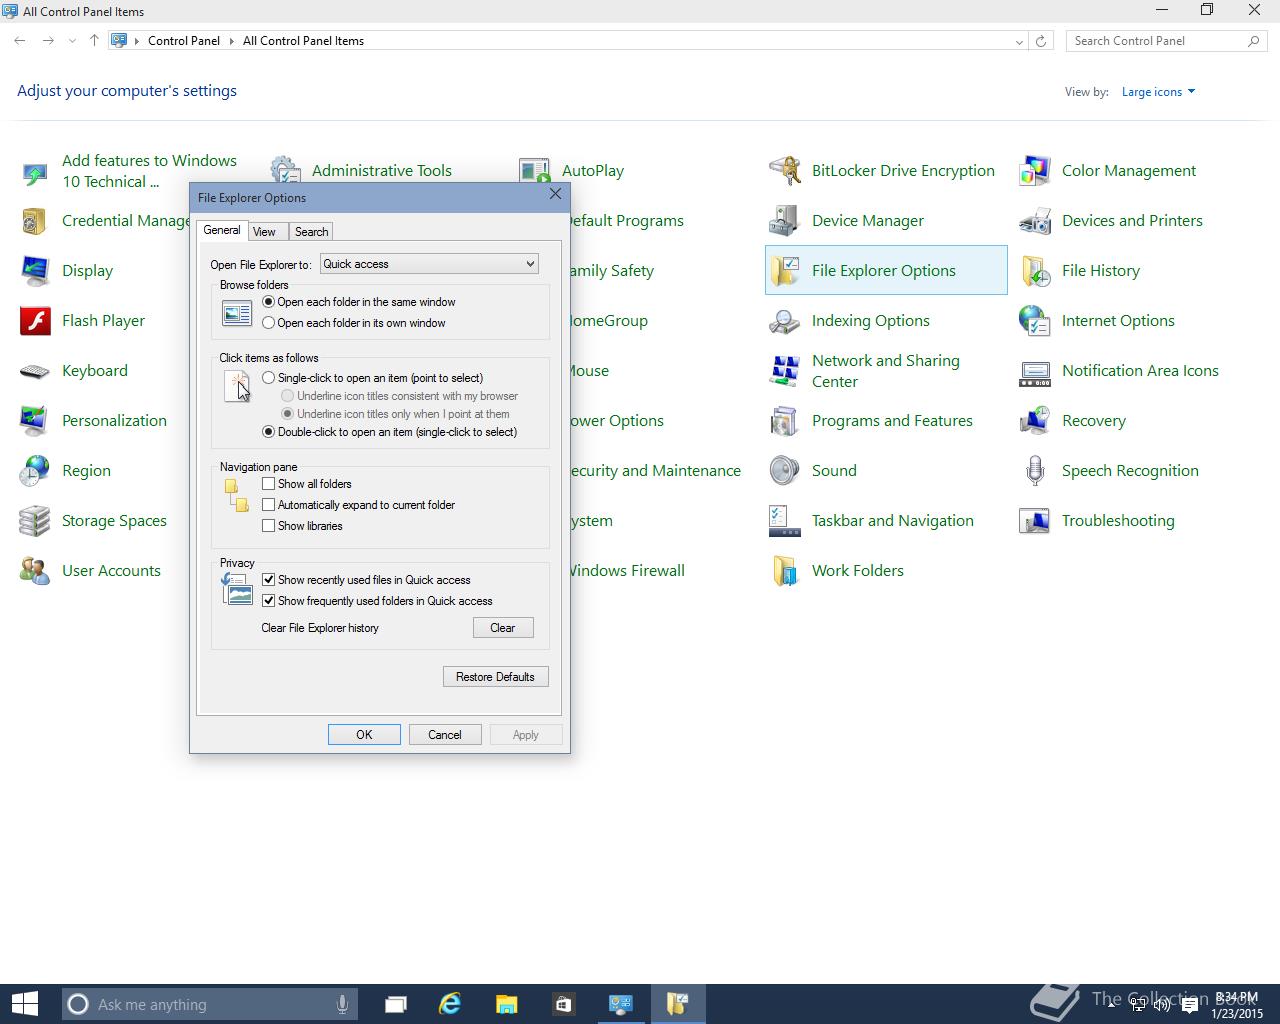Viewport: 1280px width, 1024px height.
Task: Click OK in File Explorer Options
Action: (x=364, y=735)
